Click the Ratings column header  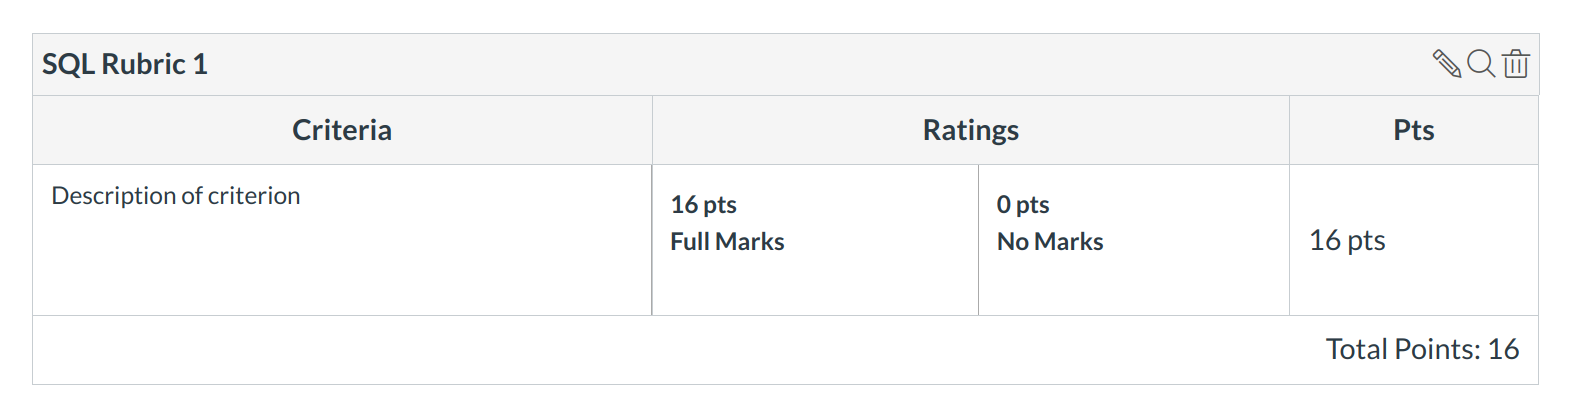point(970,130)
